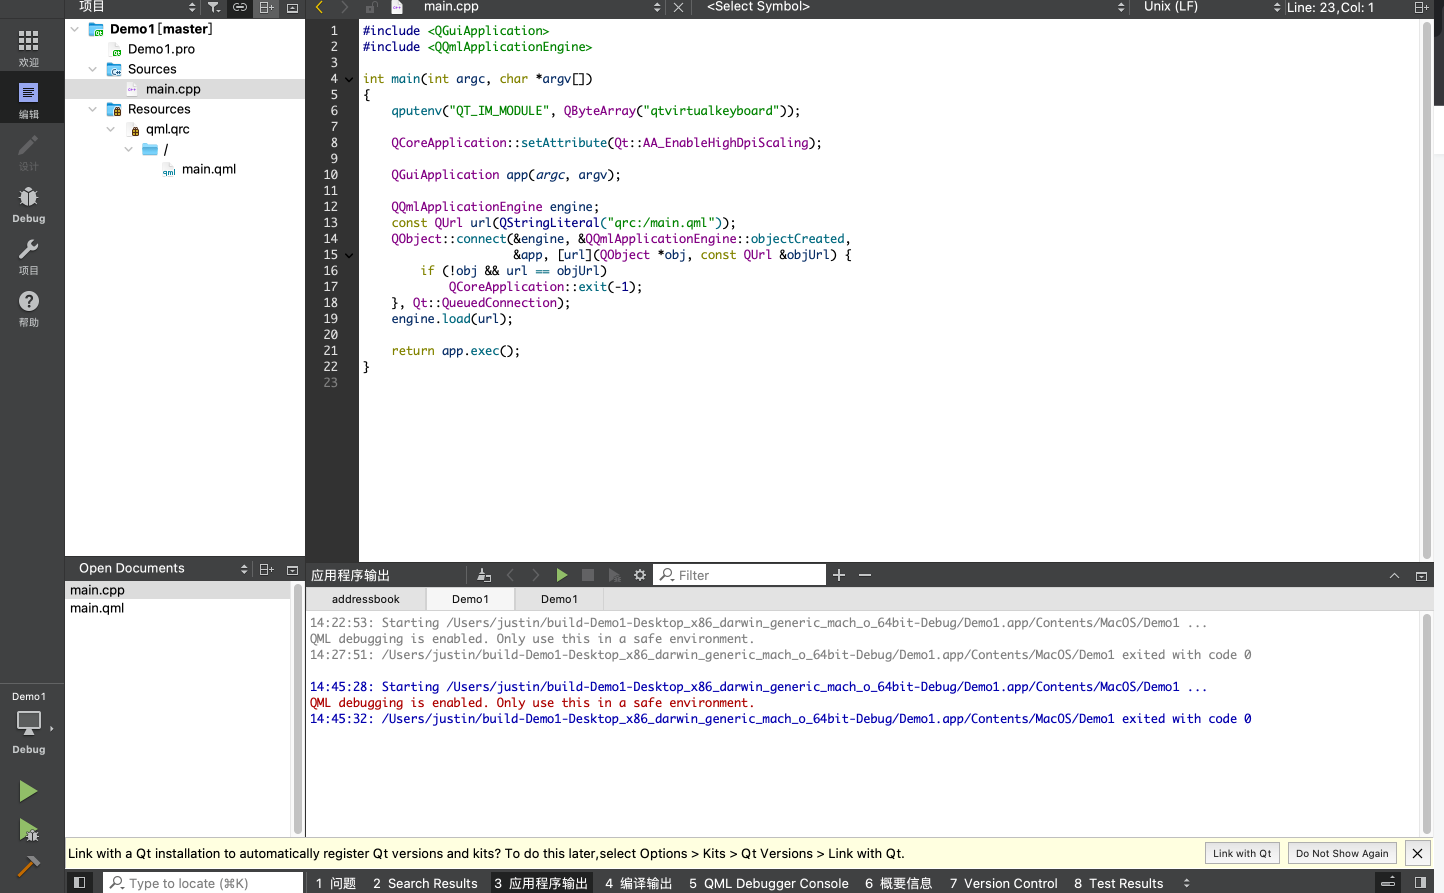Screen dimensions: 1444x893
Task: Close the main.cpp document
Action: click(x=678, y=7)
